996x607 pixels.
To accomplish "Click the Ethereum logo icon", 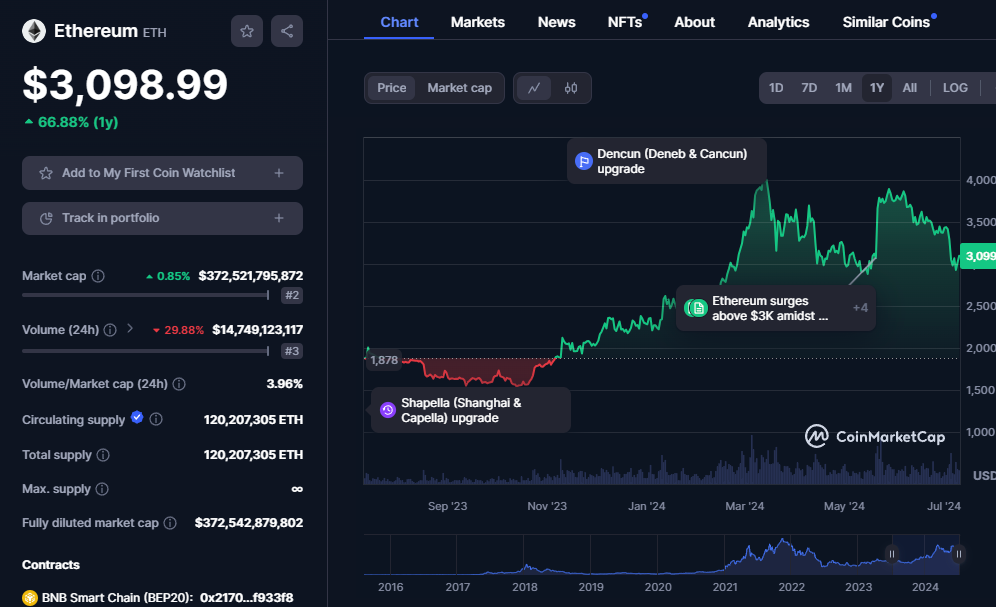I will 34,31.
